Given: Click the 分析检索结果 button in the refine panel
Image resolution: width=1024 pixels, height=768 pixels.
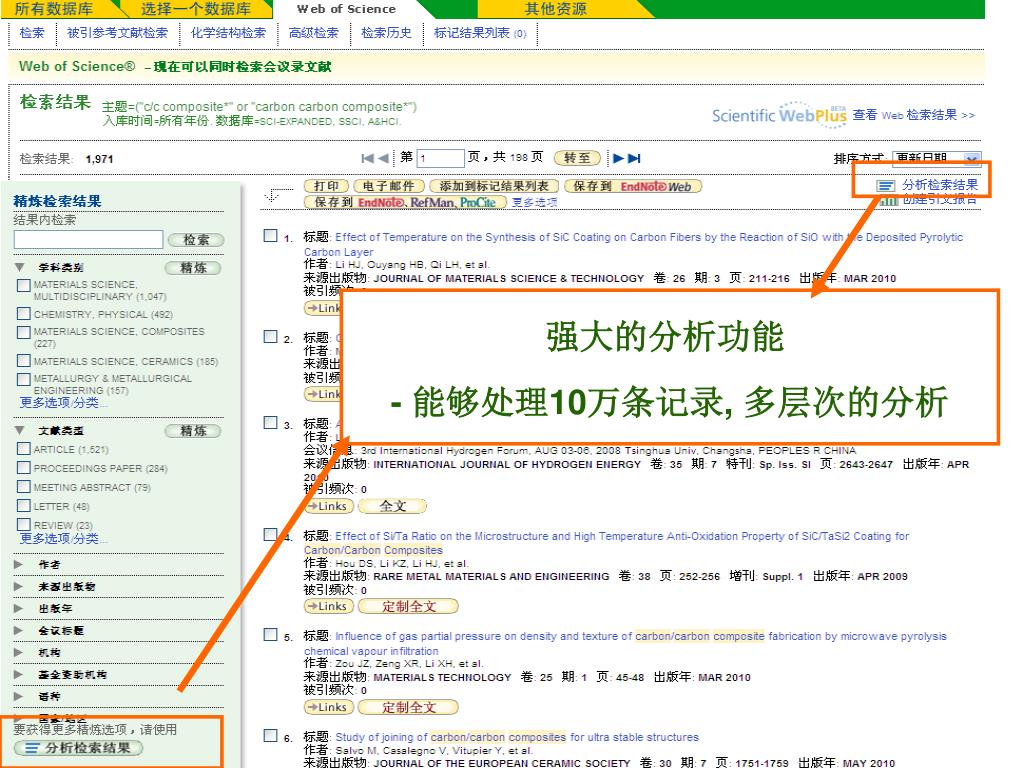Looking at the screenshot, I should [x=78, y=748].
